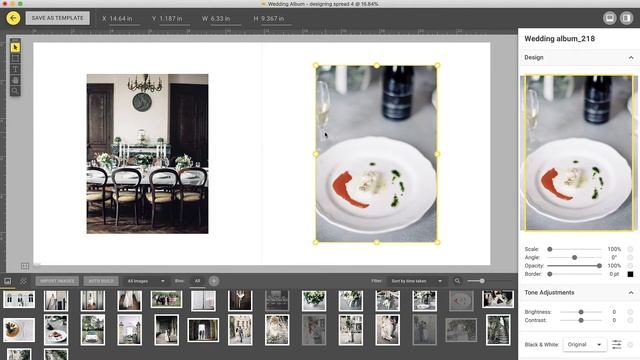Click the reset circle next to Black & White
The image size is (640, 360).
point(631,344)
